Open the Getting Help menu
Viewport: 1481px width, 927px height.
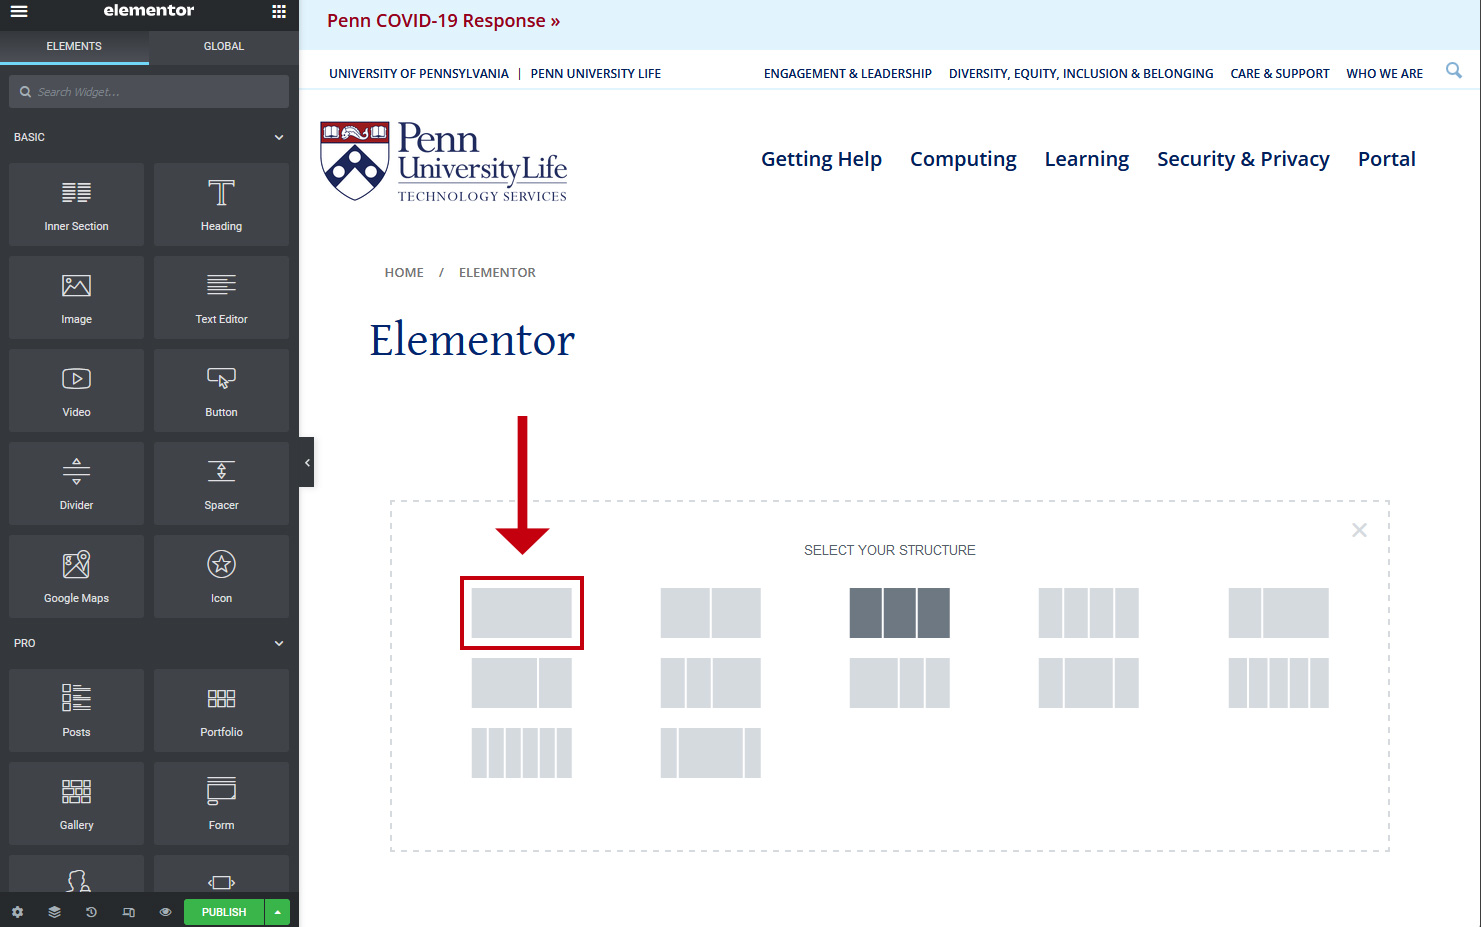pos(821,159)
